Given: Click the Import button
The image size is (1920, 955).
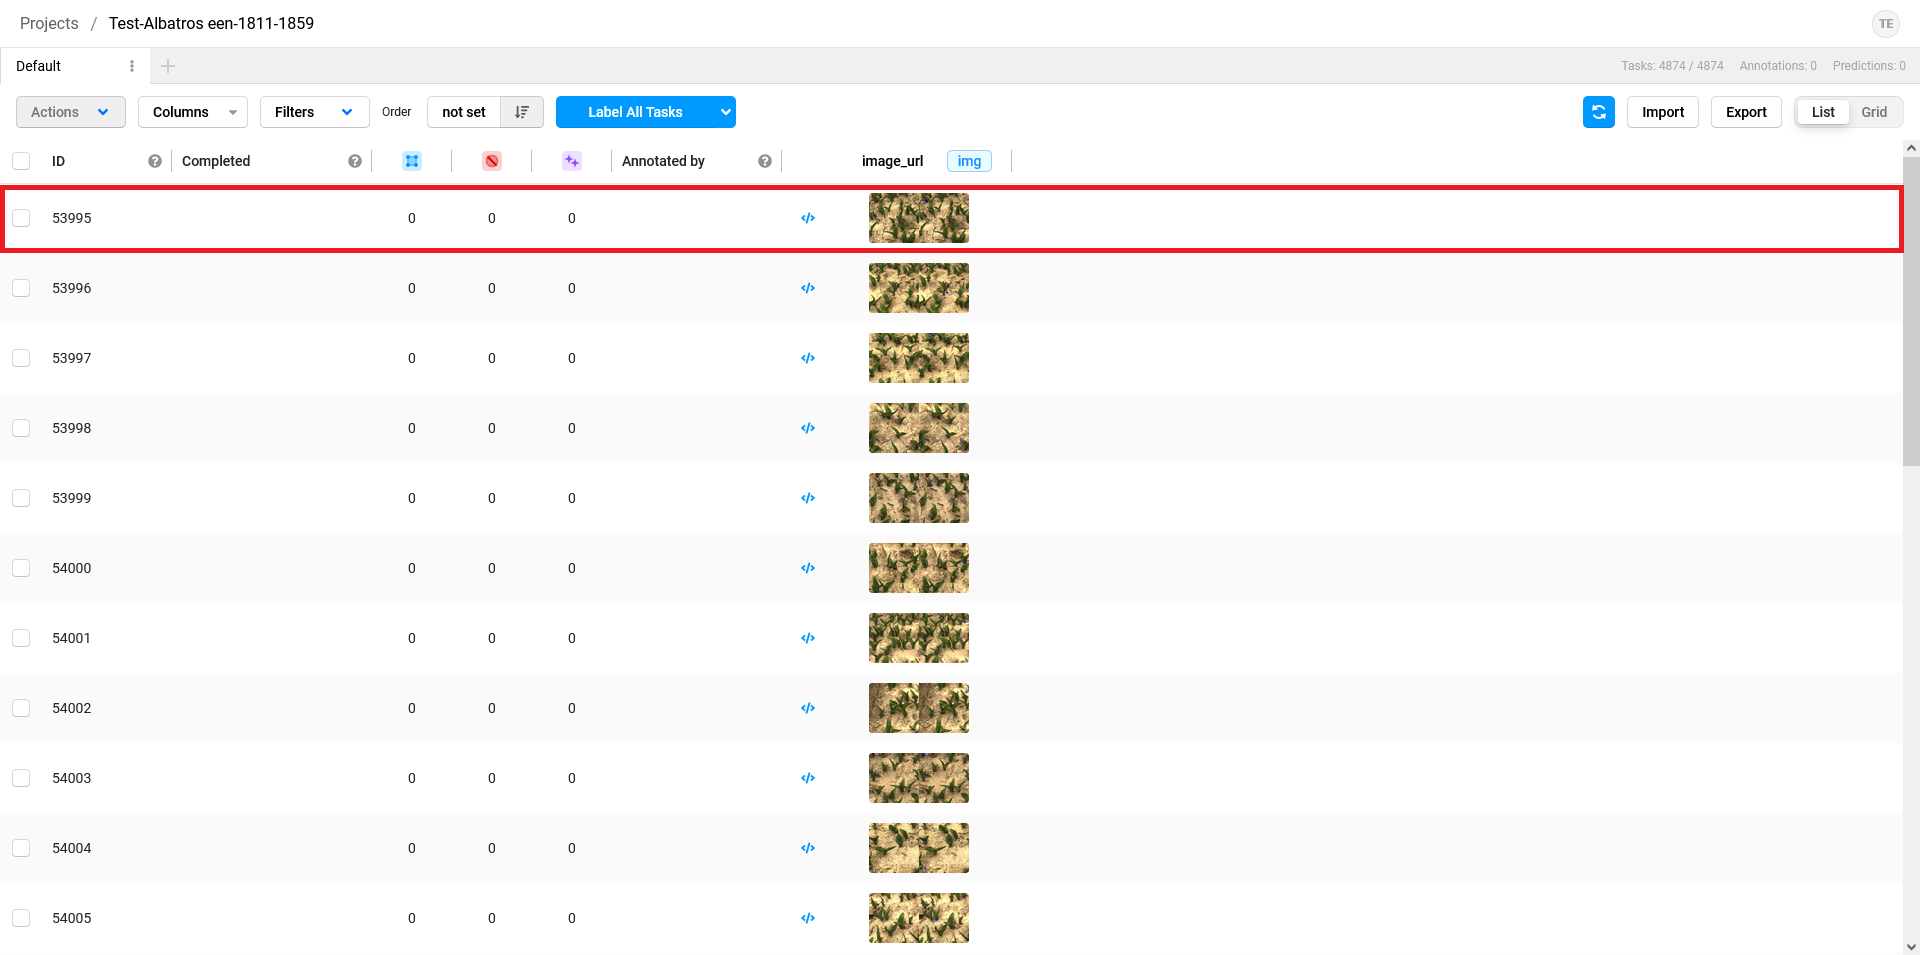Looking at the screenshot, I should point(1662,112).
